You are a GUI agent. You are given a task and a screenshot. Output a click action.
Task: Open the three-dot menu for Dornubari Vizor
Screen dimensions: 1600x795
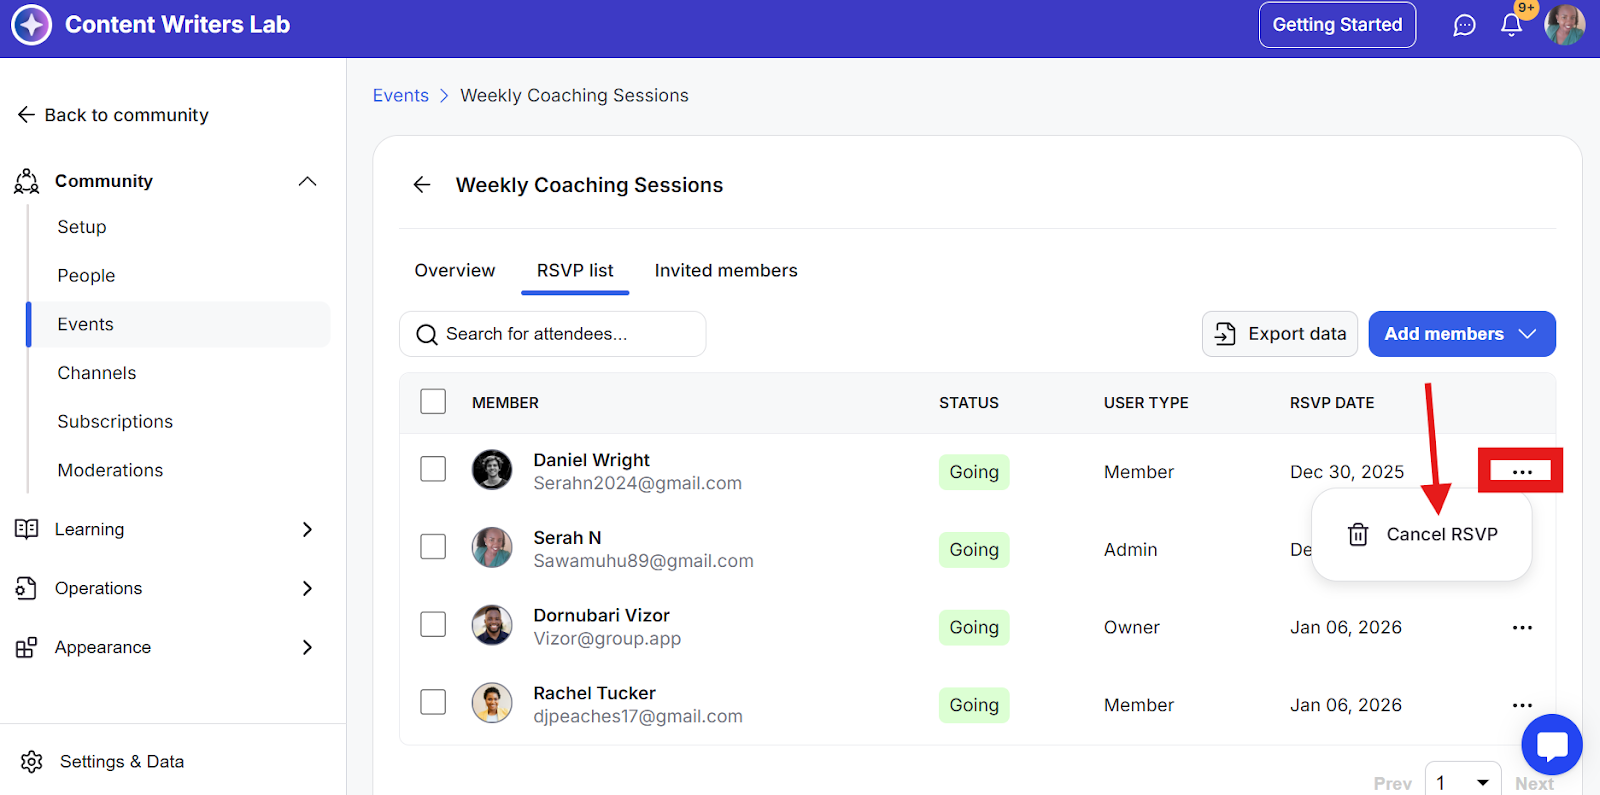click(1522, 628)
